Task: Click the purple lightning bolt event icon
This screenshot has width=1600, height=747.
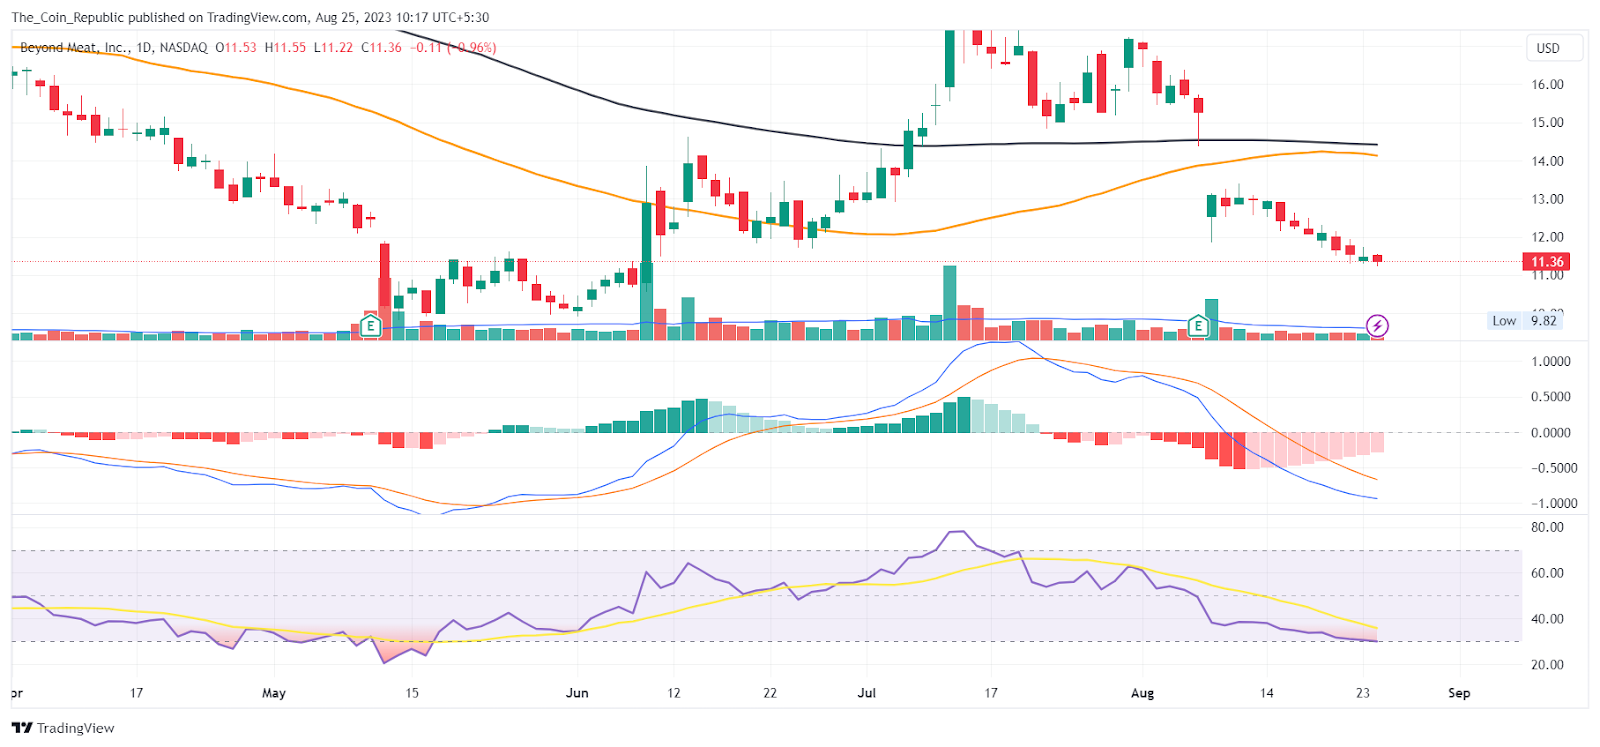Action: [x=1377, y=326]
